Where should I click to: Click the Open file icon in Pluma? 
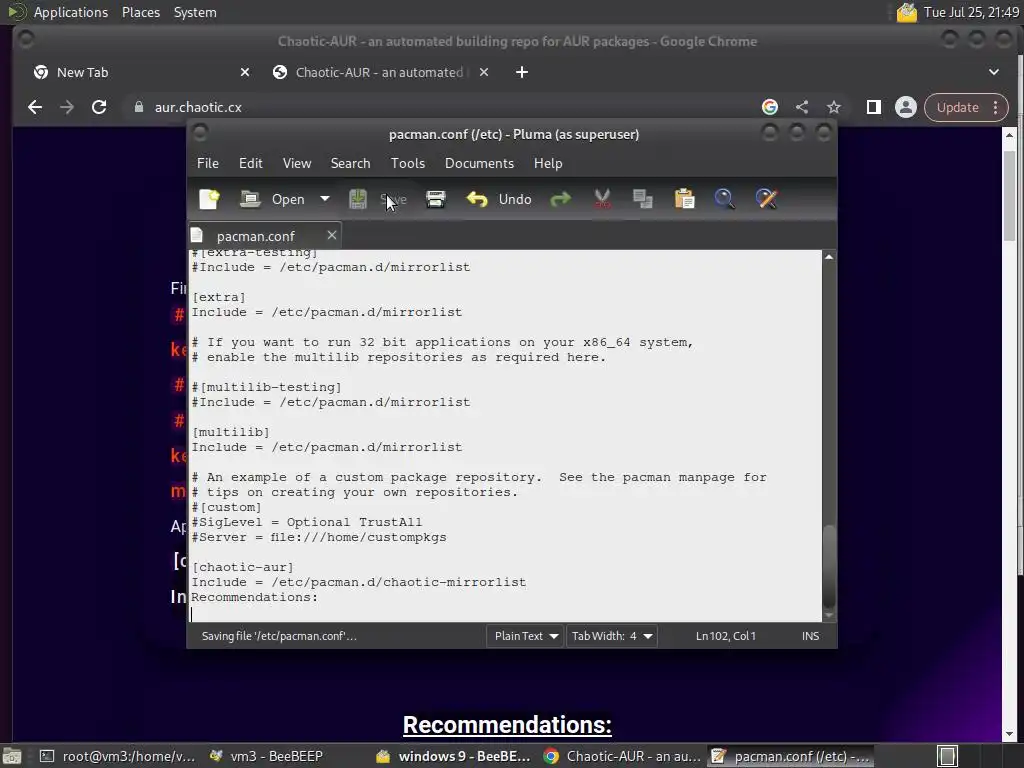coord(250,199)
